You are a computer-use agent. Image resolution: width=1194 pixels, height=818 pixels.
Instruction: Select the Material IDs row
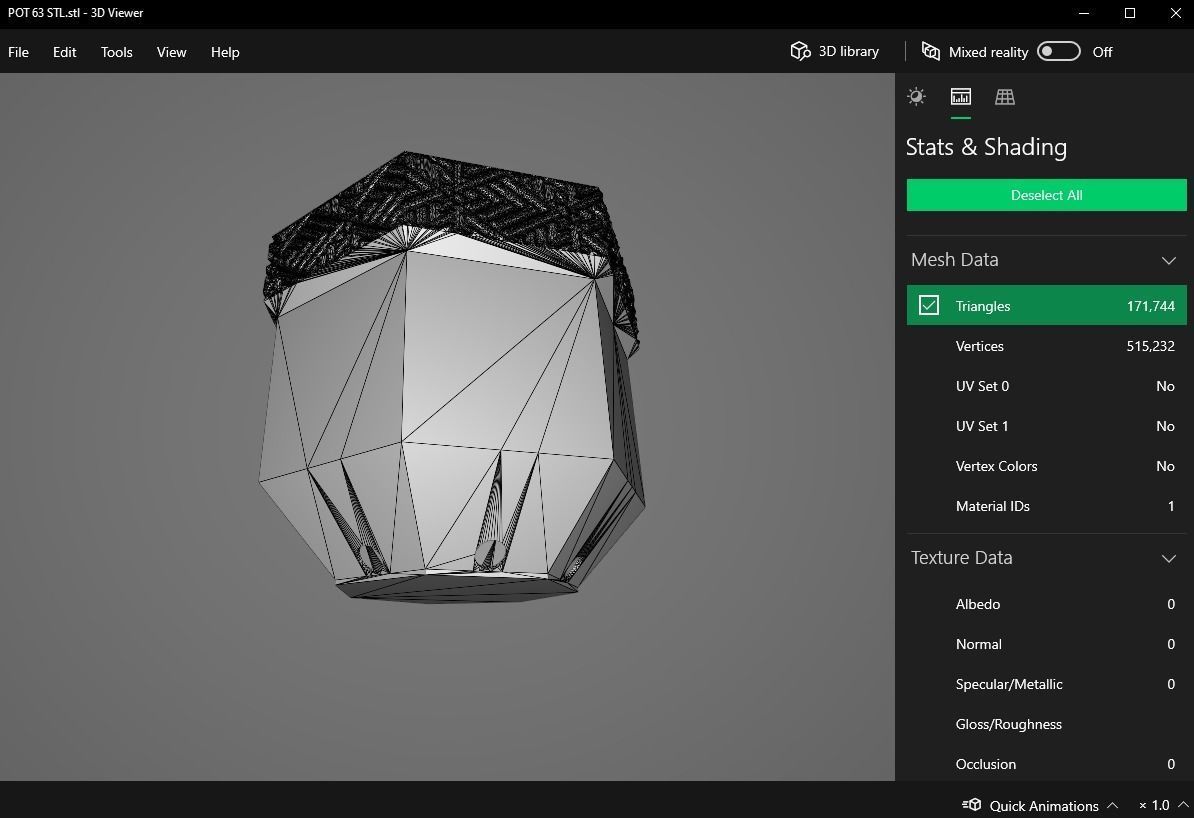point(1046,506)
